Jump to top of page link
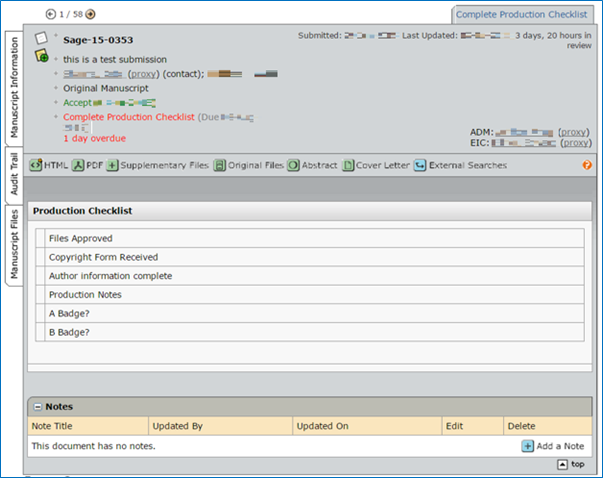 [x=571, y=465]
